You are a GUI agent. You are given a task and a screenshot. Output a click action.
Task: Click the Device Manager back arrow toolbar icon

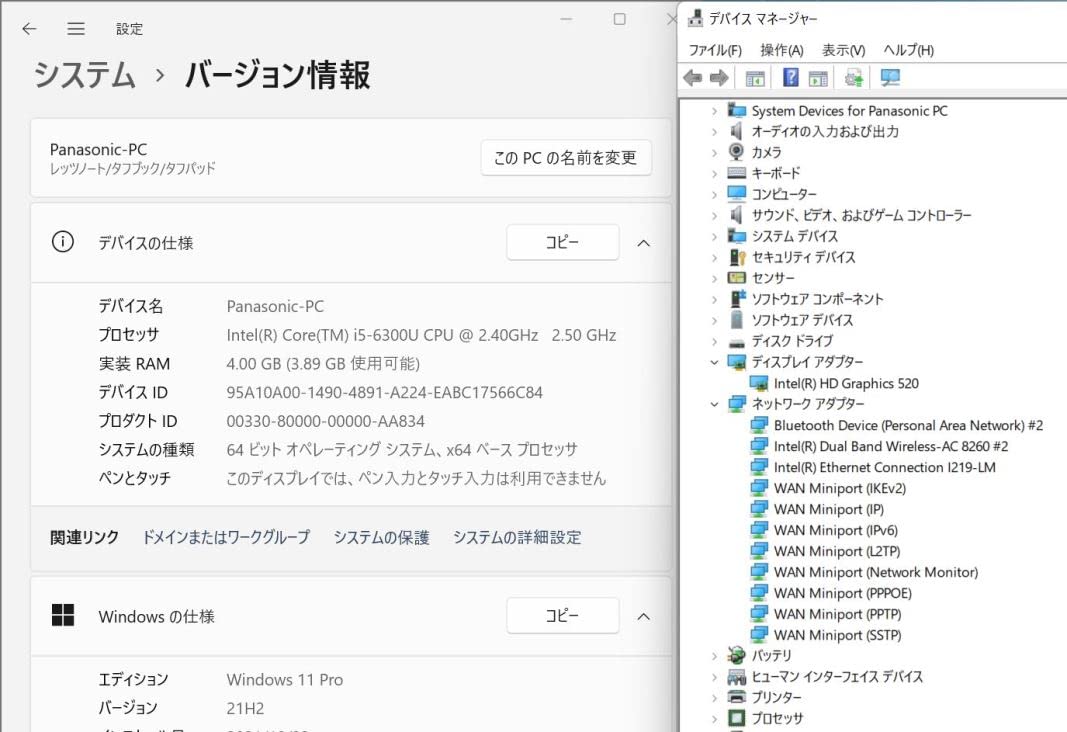pos(693,78)
